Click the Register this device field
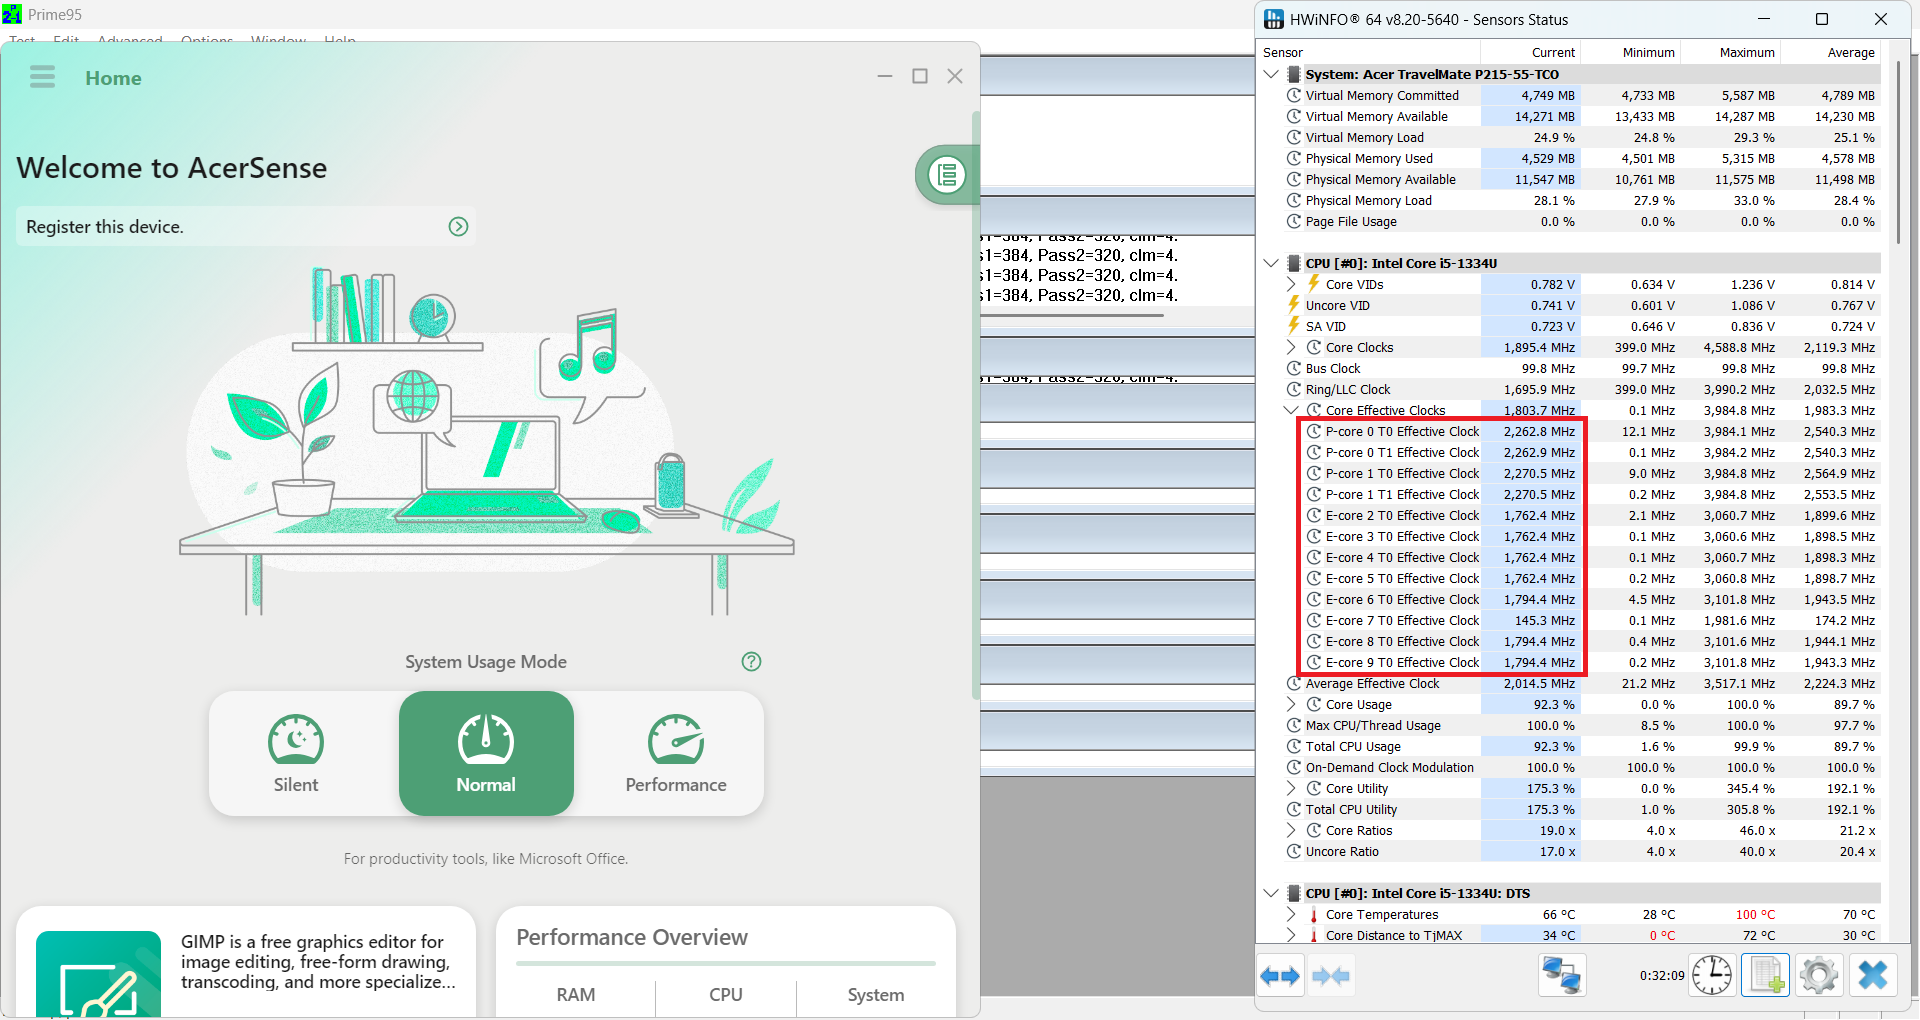Screen dimensions: 1920x1020 [x=246, y=227]
